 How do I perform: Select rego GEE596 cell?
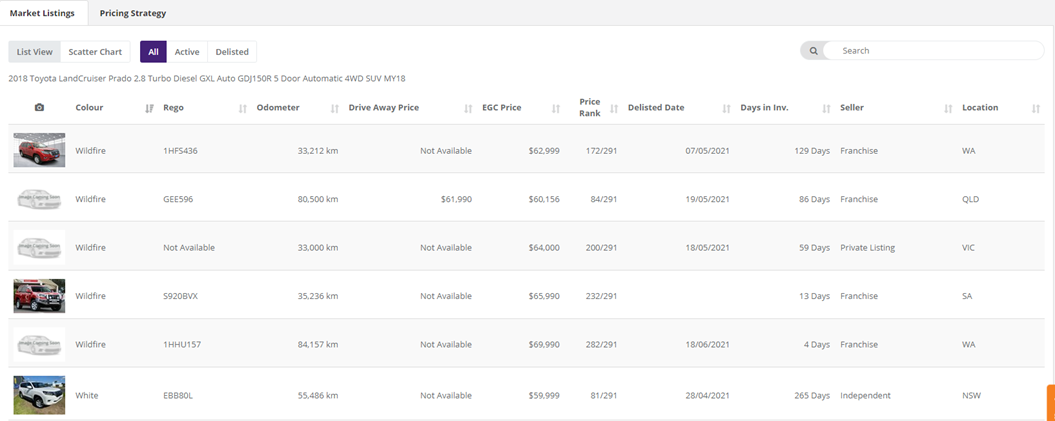pyautogui.click(x=178, y=200)
